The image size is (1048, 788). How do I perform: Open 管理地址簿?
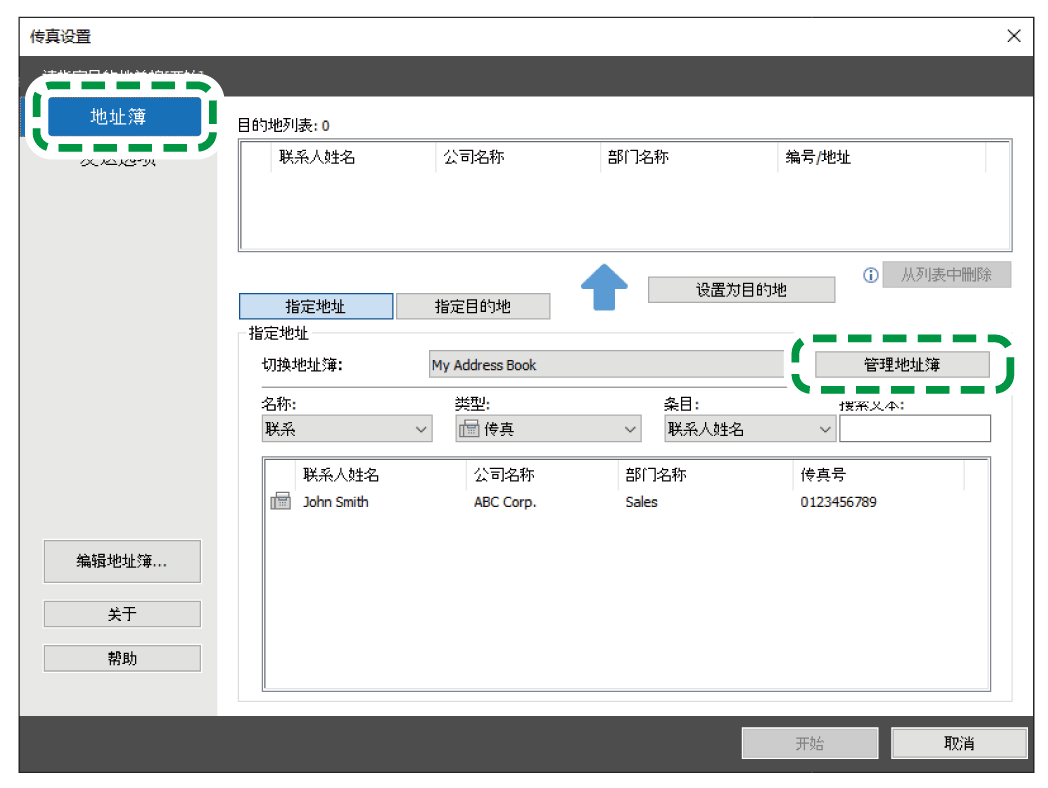pyautogui.click(x=902, y=365)
